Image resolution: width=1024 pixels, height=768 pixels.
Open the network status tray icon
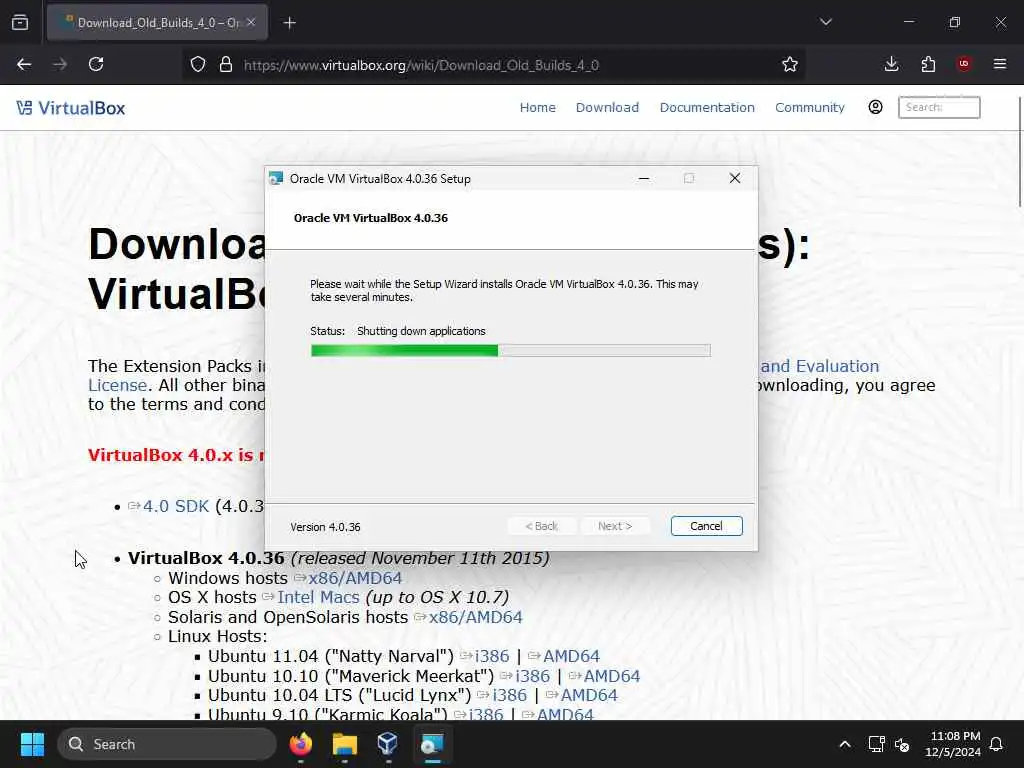(876, 744)
